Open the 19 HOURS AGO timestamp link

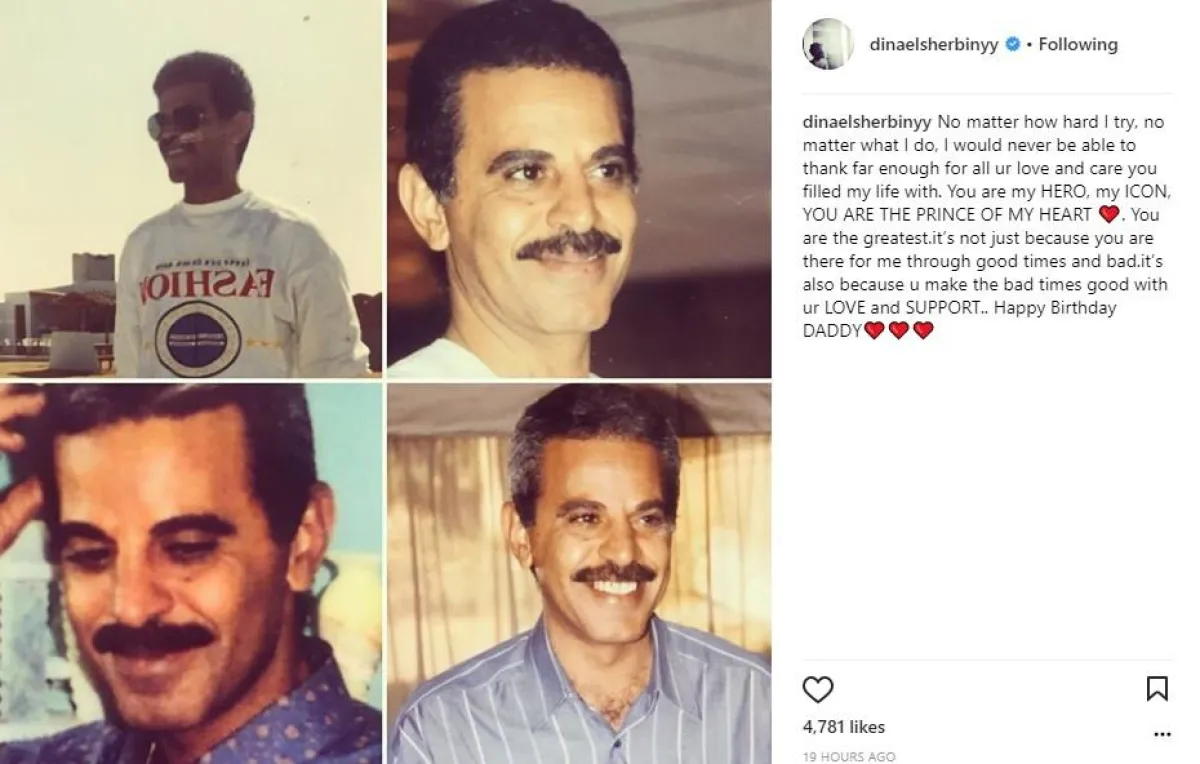click(849, 757)
